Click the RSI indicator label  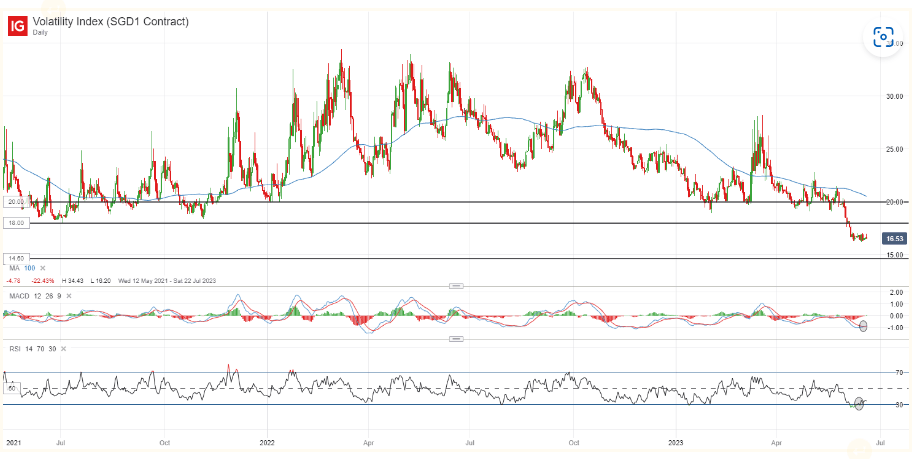[x=13, y=349]
